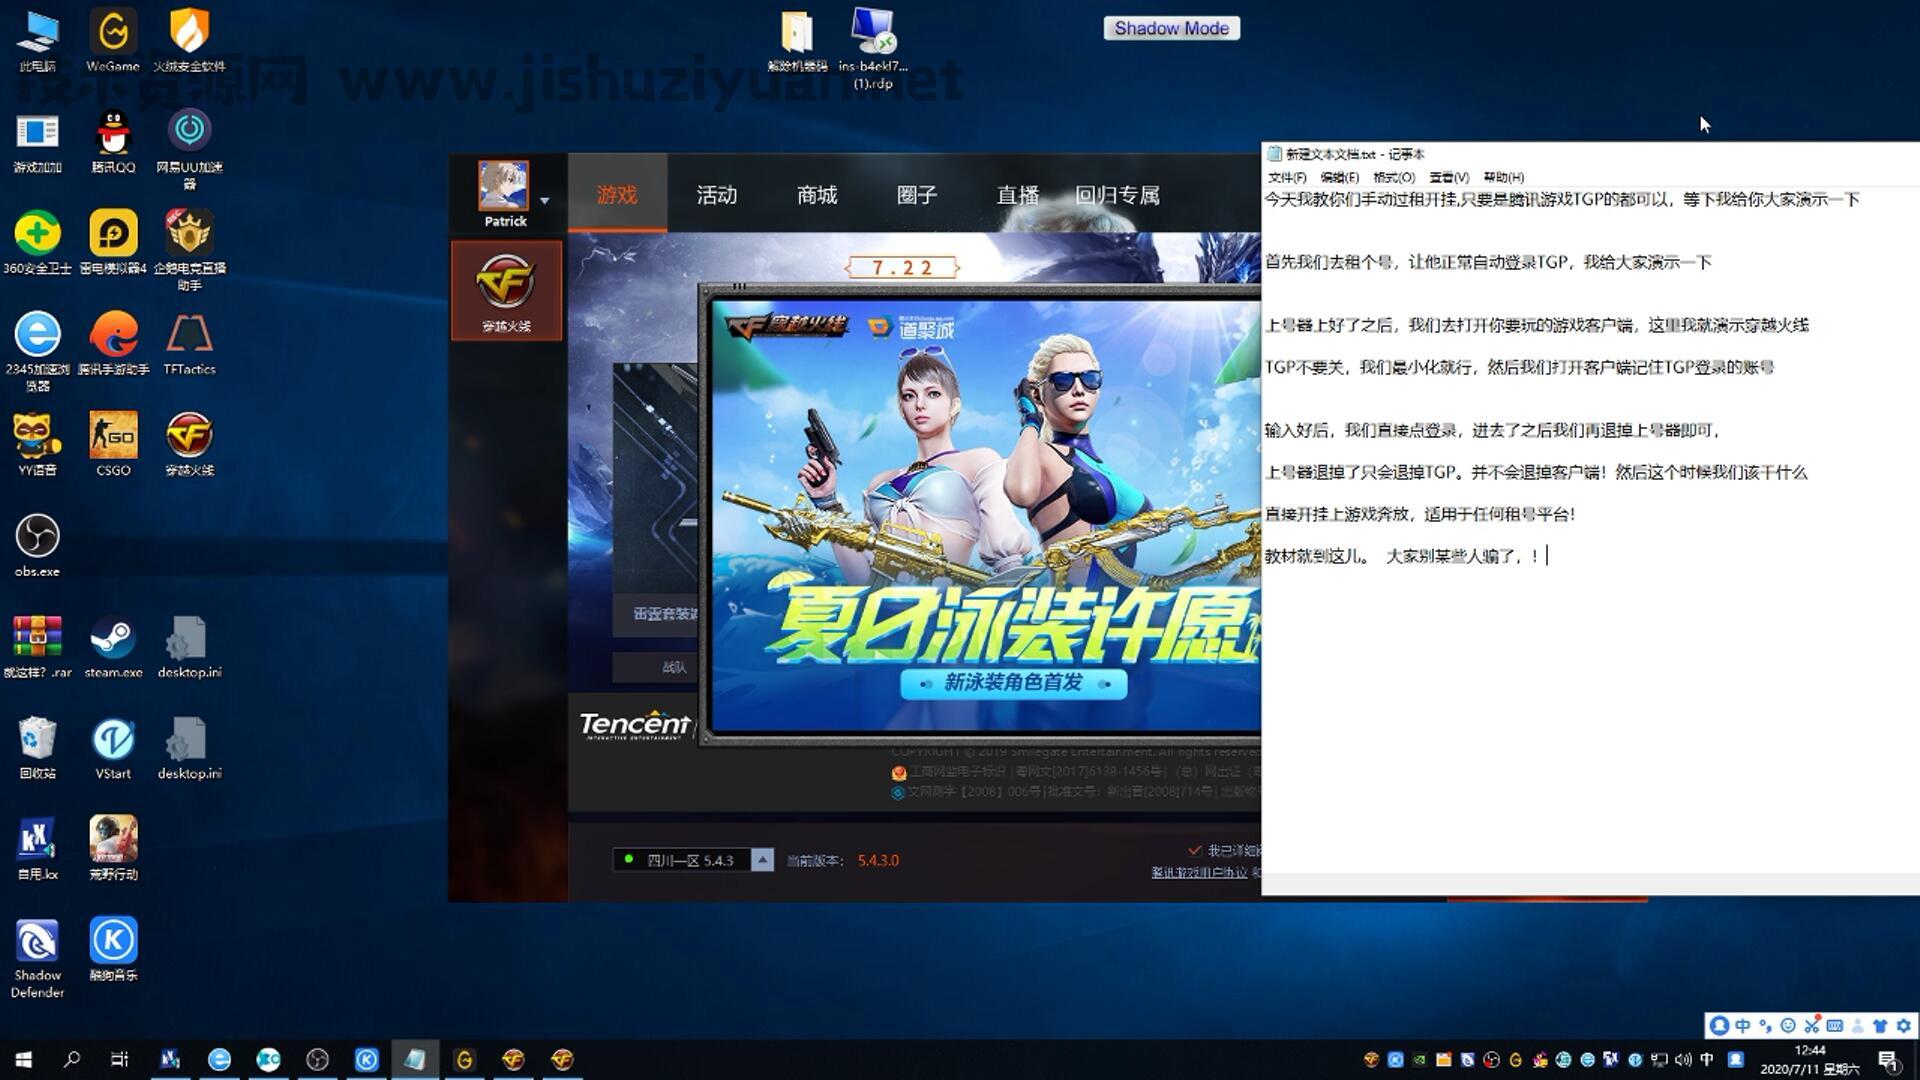Screen dimensions: 1920x1080
Task: Click the 新泳装角色首发 banner button
Action: click(x=1013, y=683)
